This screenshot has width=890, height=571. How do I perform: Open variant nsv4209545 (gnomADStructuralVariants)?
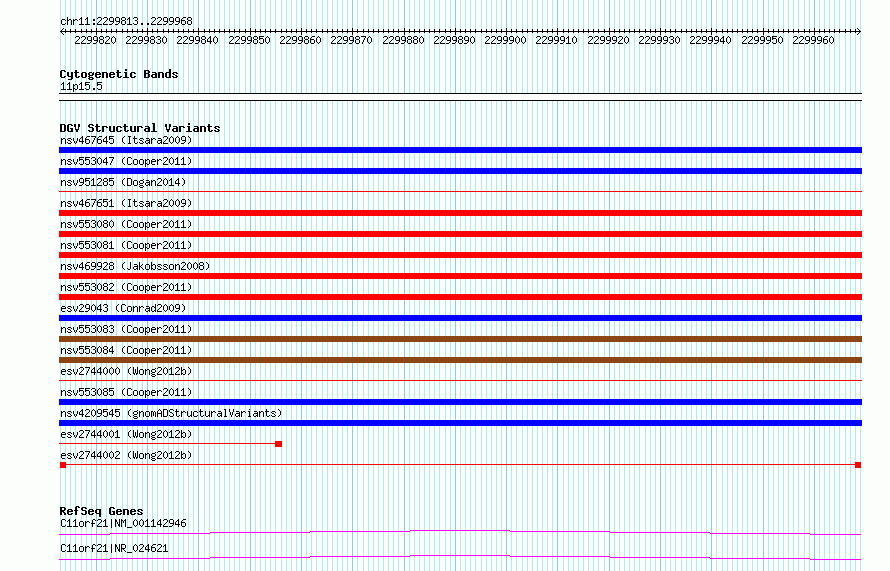[x=171, y=413]
